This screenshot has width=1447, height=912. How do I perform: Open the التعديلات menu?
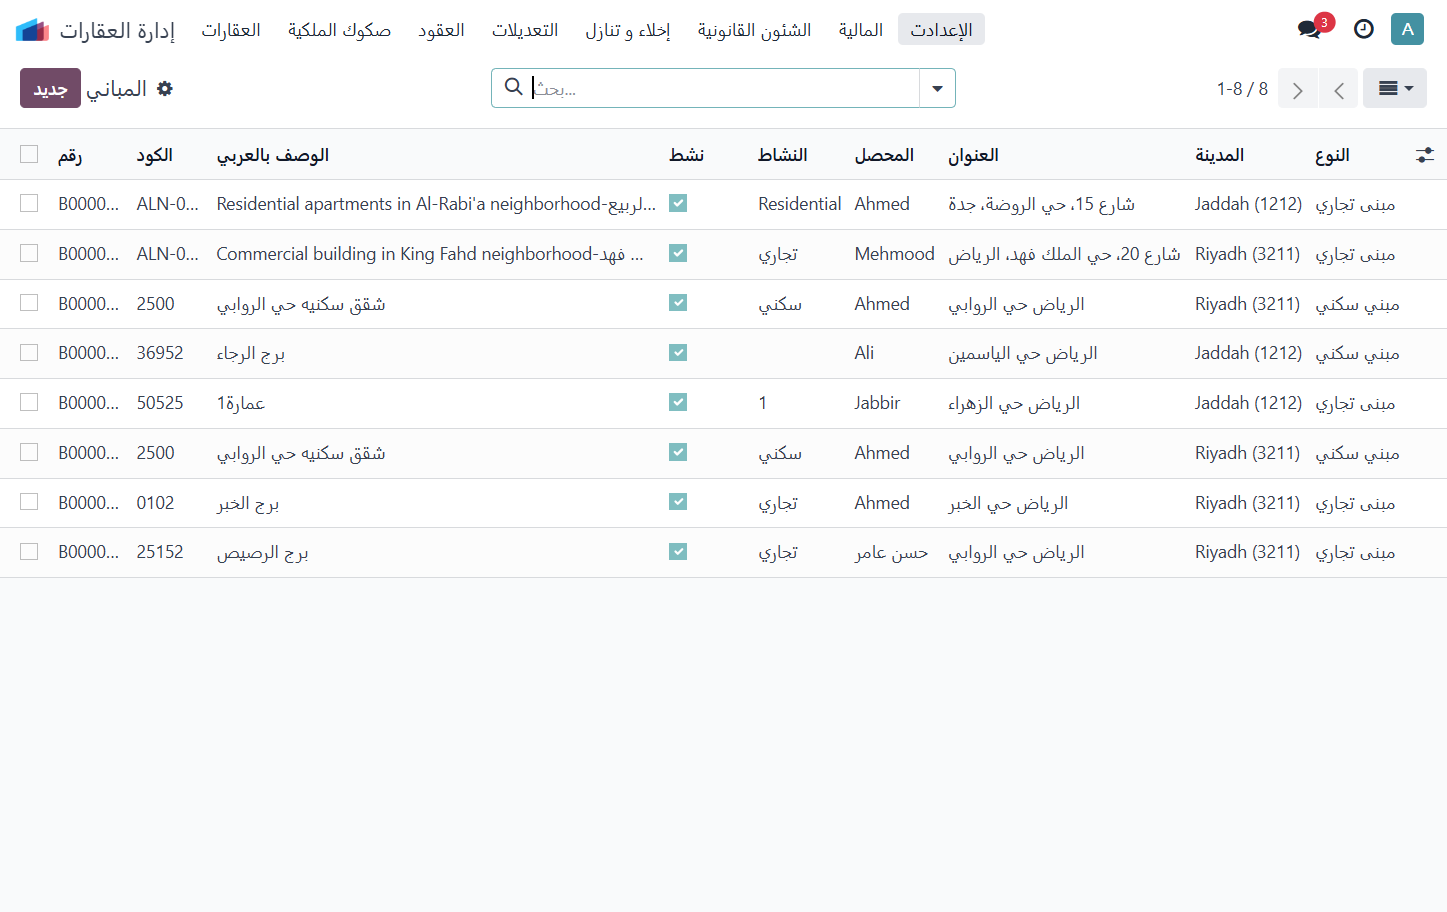click(525, 30)
